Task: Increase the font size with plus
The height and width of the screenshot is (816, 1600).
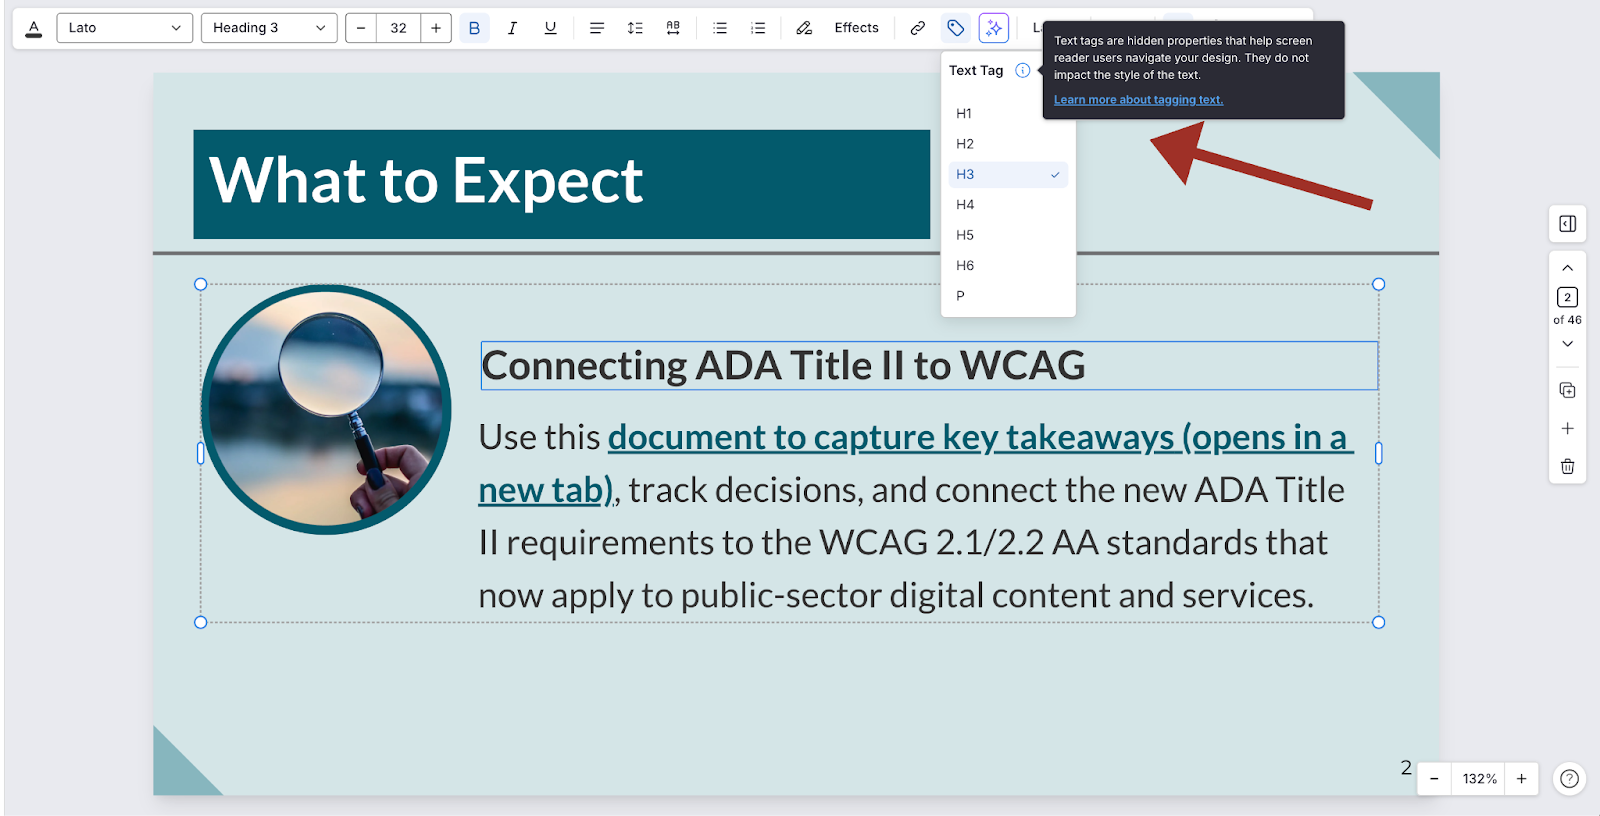Action: tap(436, 28)
